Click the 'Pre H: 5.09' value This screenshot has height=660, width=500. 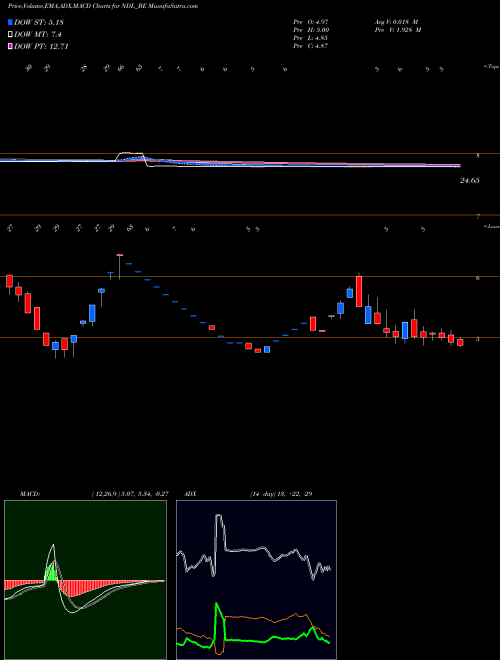[311, 30]
